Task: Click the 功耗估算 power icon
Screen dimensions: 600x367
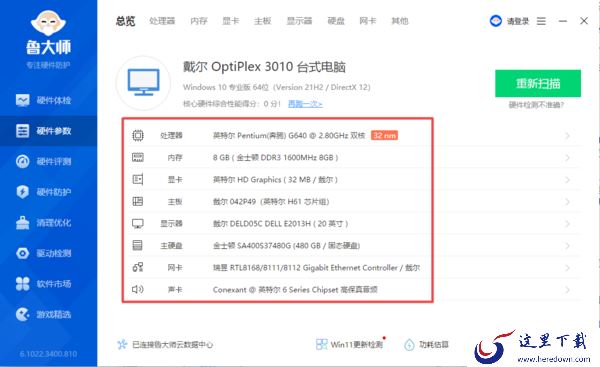Action: (409, 344)
